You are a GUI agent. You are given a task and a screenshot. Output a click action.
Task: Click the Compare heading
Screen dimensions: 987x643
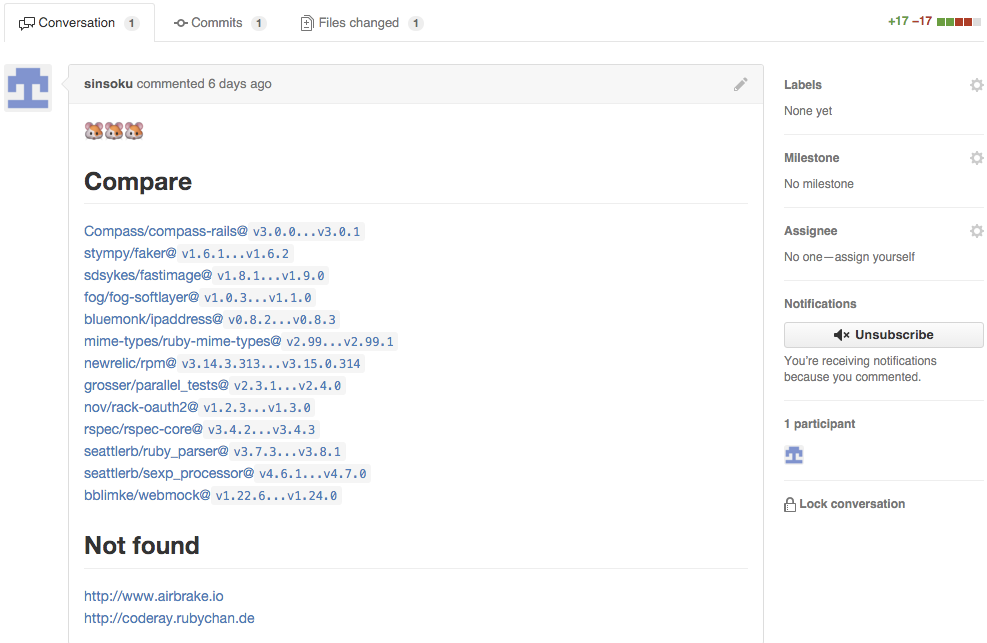click(138, 182)
